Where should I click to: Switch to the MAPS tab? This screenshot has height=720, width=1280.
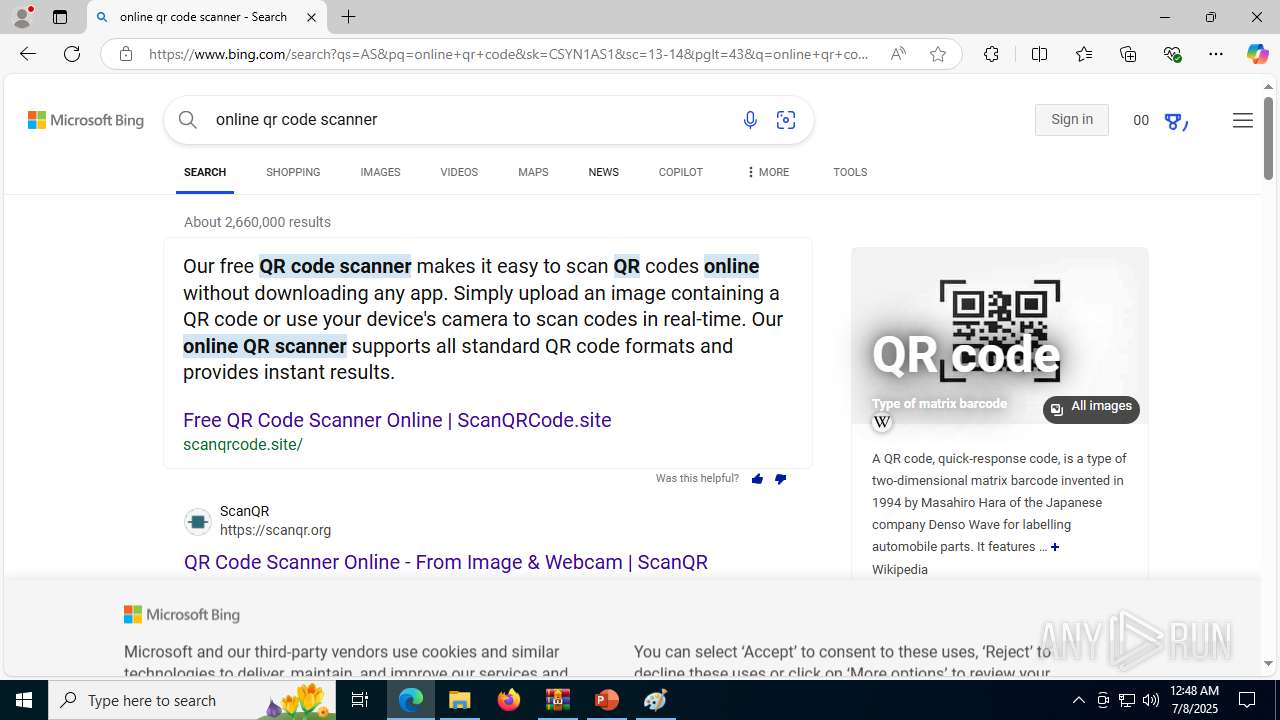pyautogui.click(x=533, y=172)
